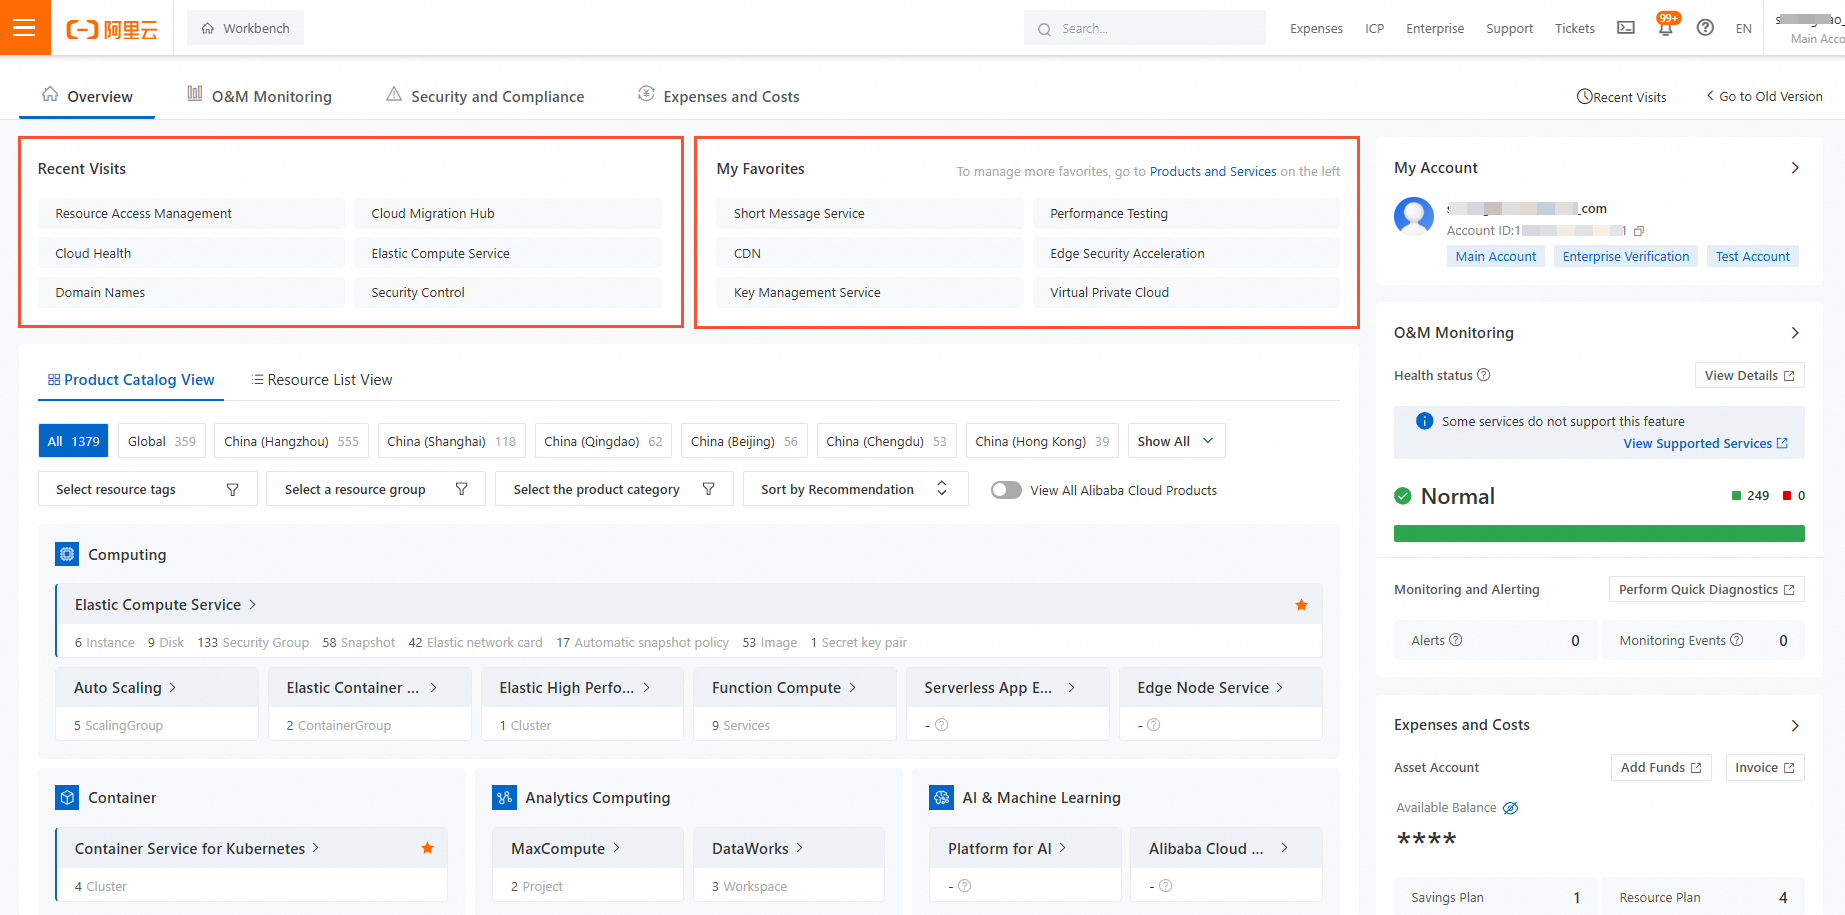1845x915 pixels.
Task: Switch to Expenses and Costs tab
Action: point(719,96)
